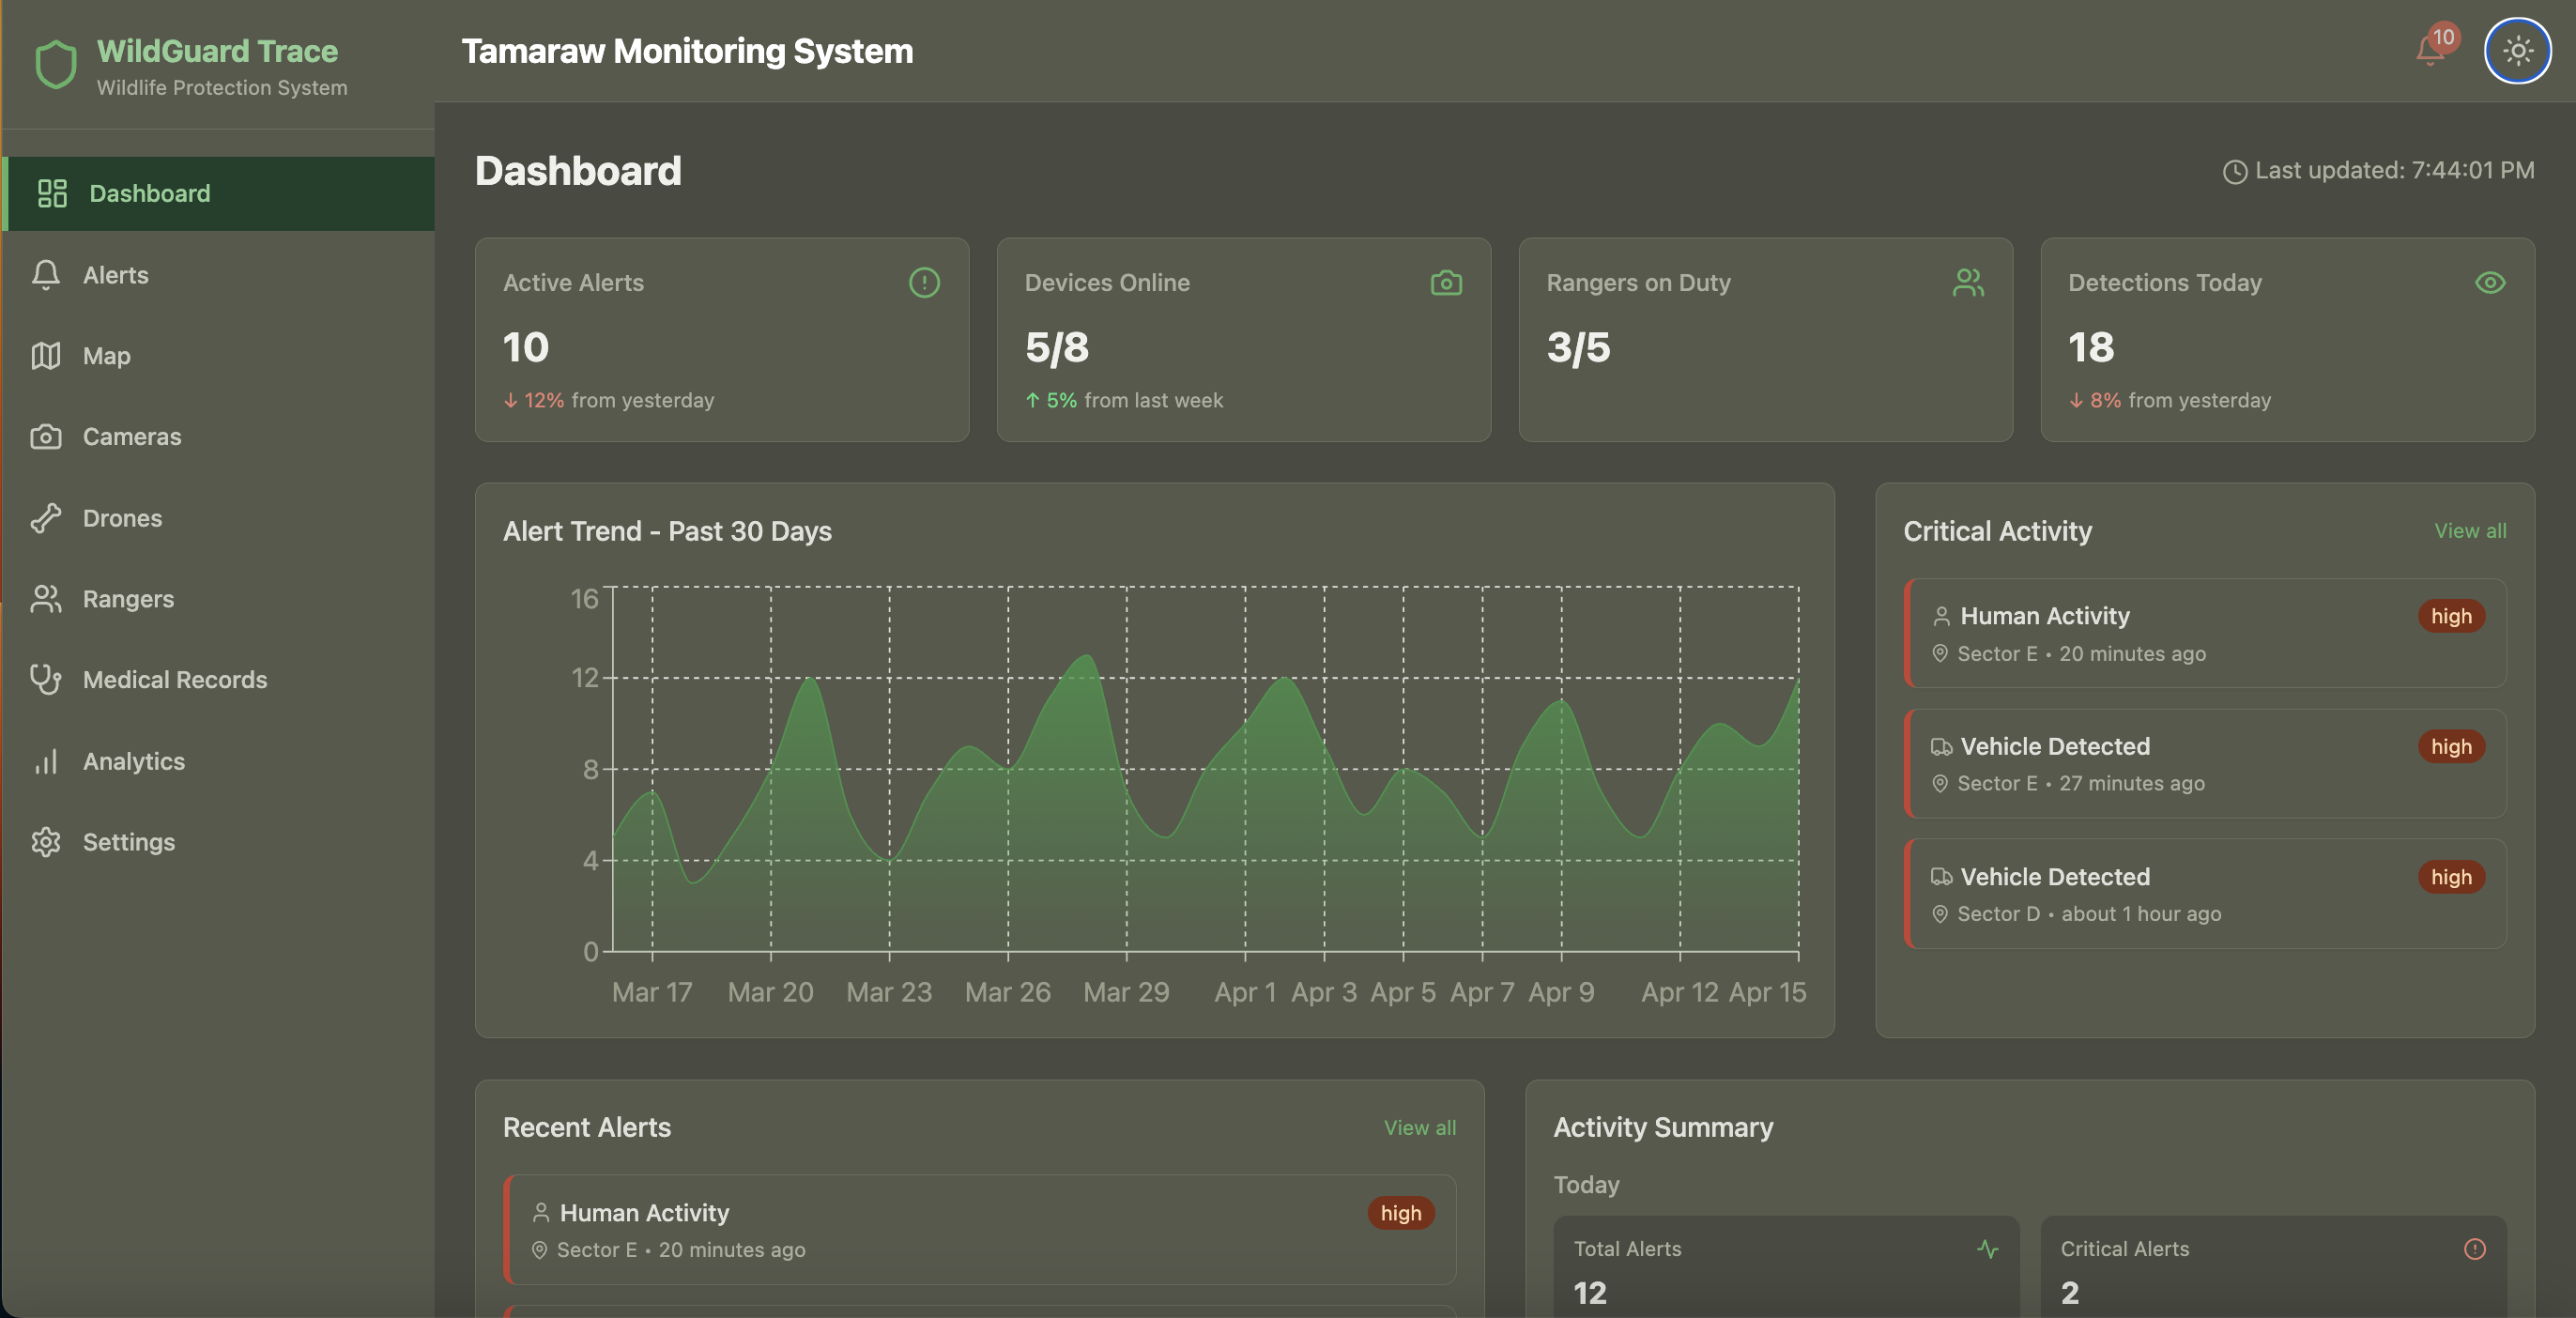Open Drones from the sidebar
This screenshot has height=1318, width=2576.
coord(122,518)
